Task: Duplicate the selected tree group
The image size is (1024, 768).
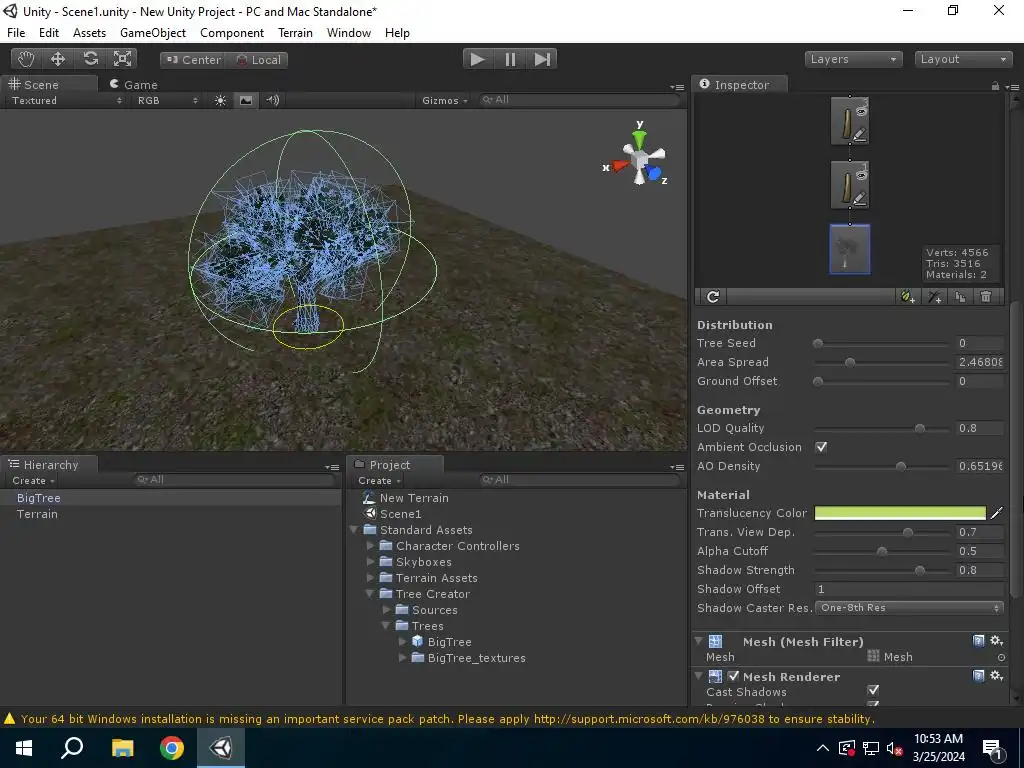Action: (x=961, y=297)
